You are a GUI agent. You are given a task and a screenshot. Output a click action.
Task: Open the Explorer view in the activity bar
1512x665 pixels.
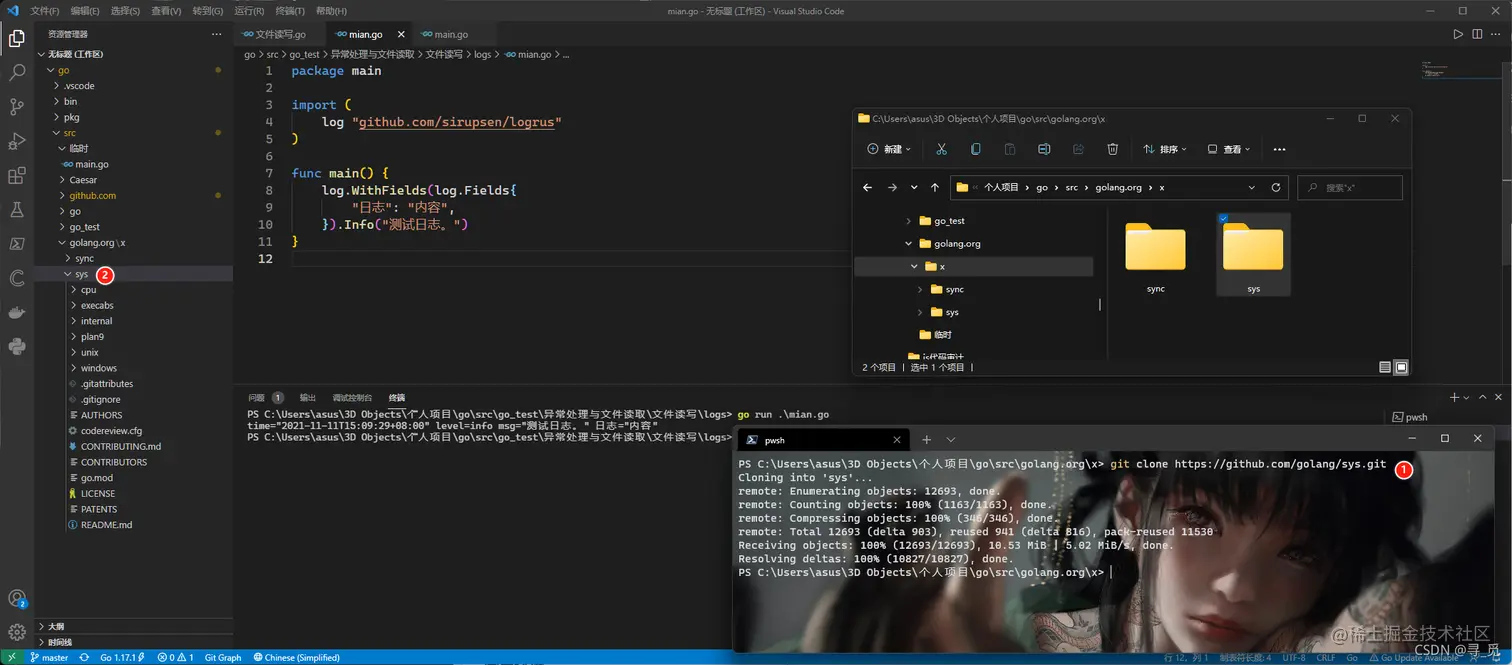17,39
